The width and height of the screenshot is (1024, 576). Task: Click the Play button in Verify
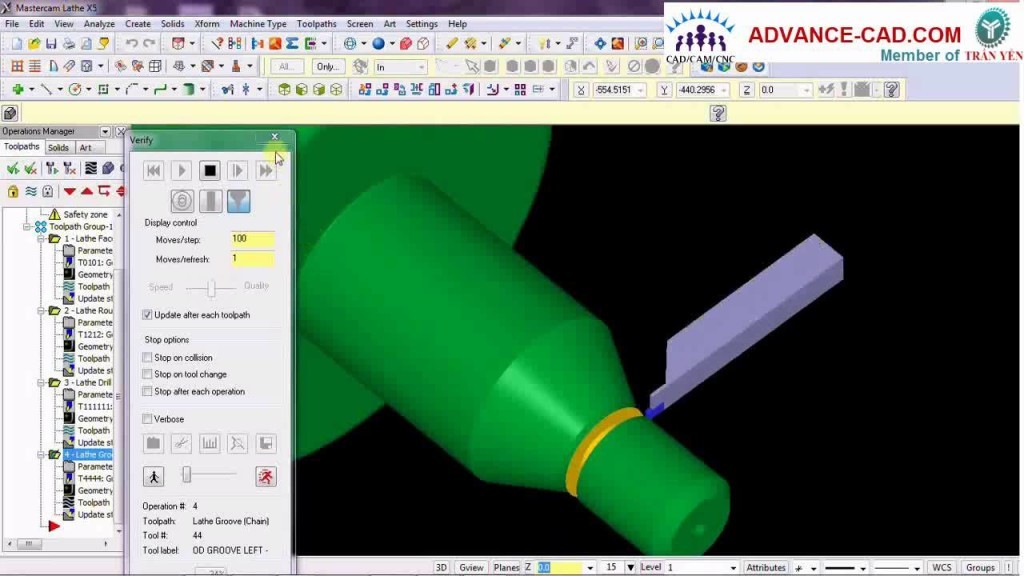[x=181, y=171]
